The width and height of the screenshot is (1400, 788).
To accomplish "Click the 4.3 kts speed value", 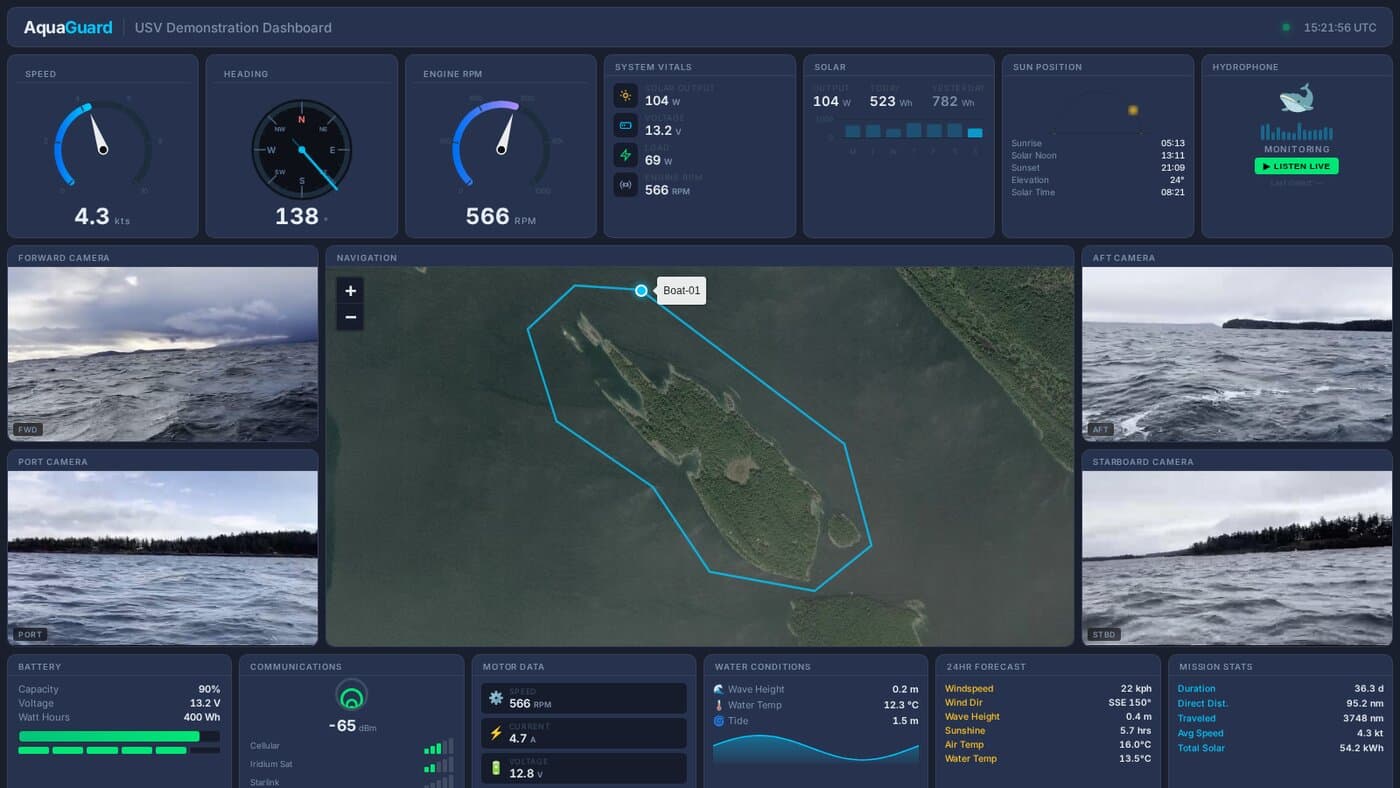I will (102, 216).
